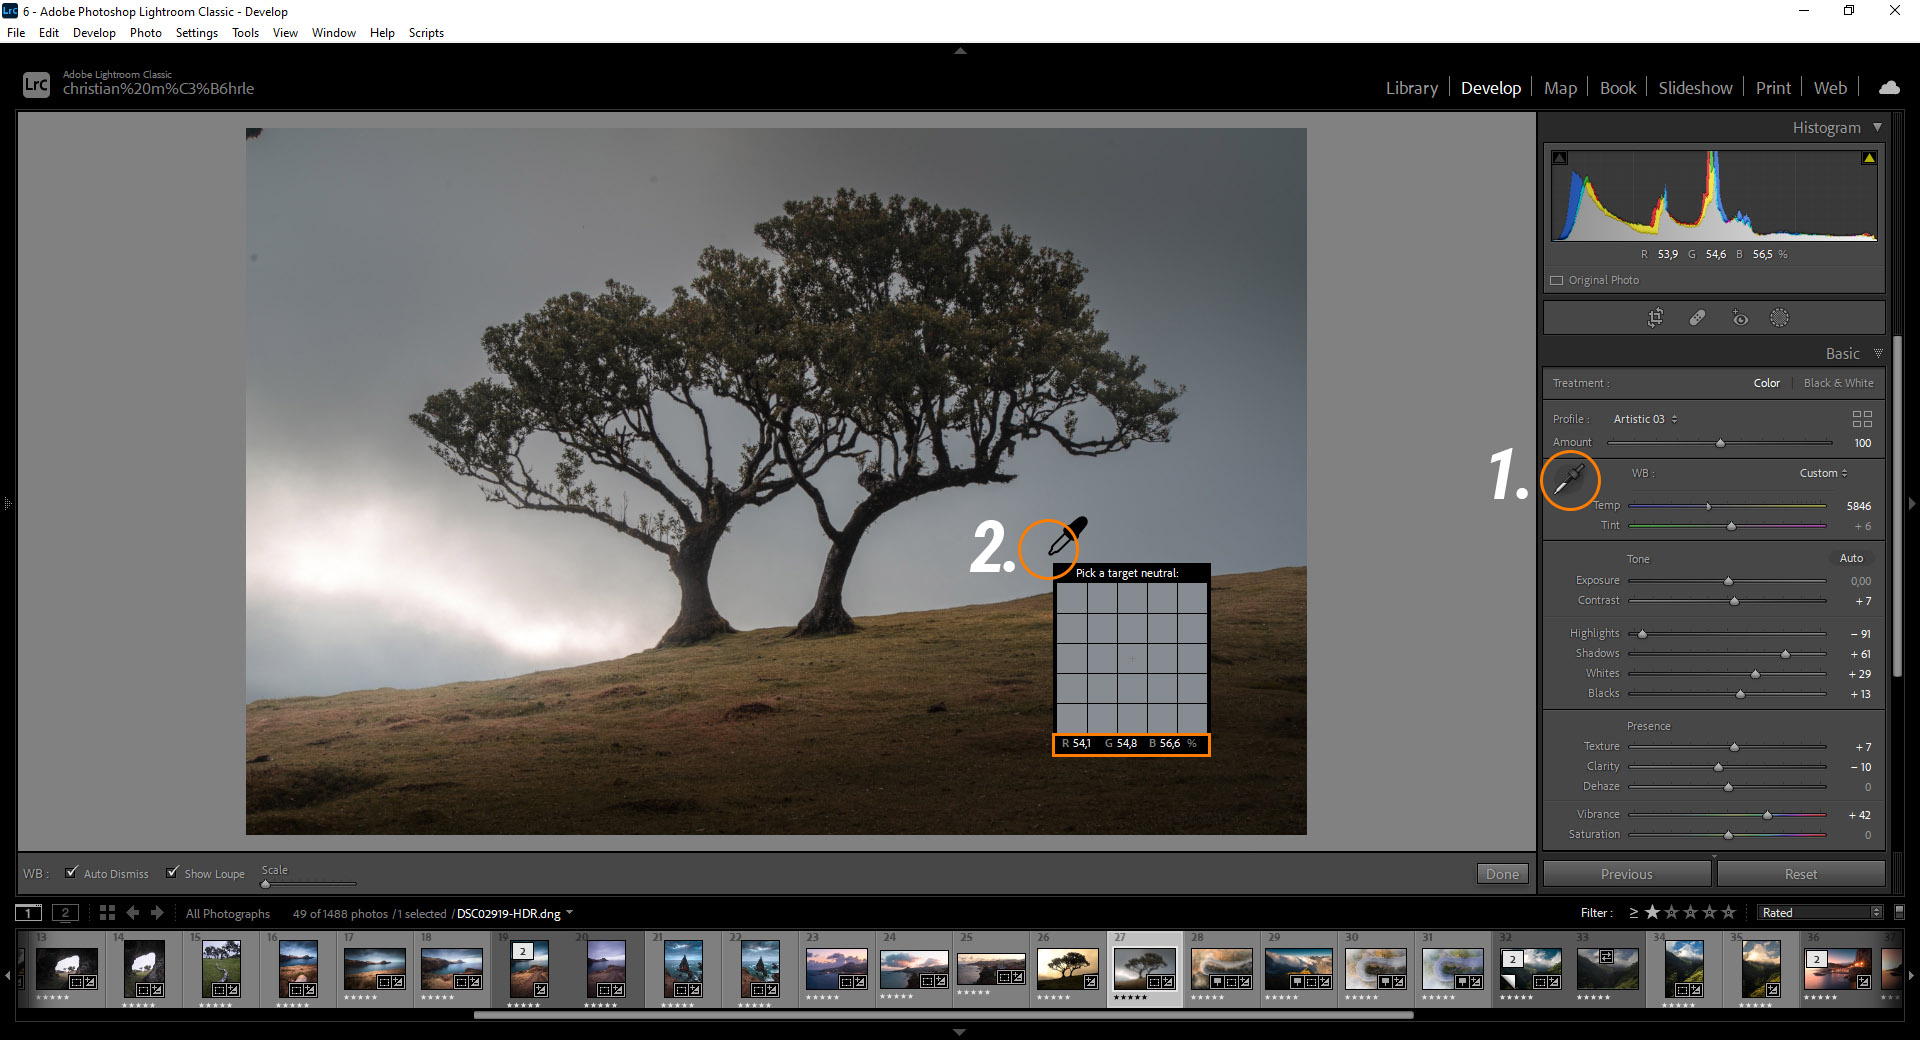This screenshot has width=1920, height=1040.
Task: Select the DSC02919-HDR thumbnail in filmstrip
Action: point(1146,968)
